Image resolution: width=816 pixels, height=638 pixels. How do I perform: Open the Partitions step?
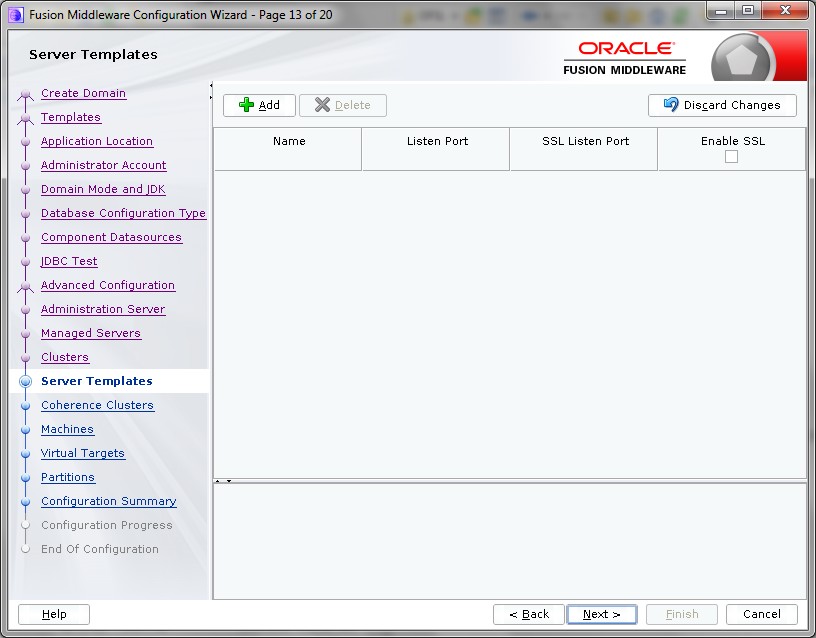[x=68, y=477]
